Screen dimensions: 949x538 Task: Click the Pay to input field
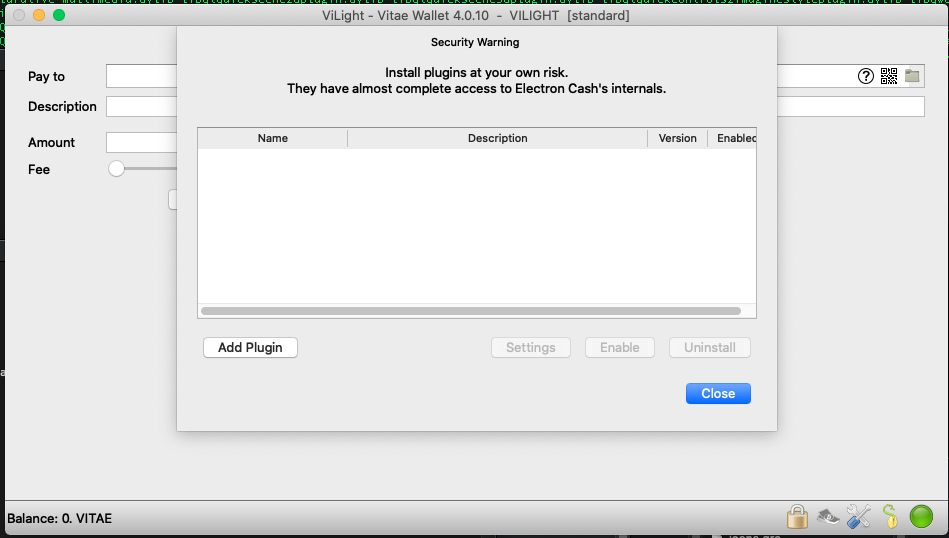pos(515,76)
